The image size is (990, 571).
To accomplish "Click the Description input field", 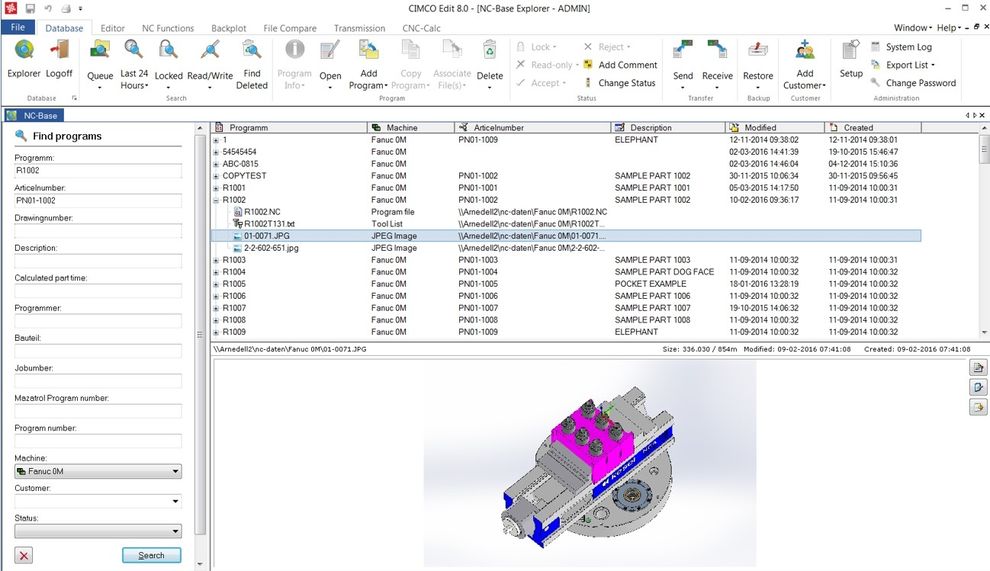I will 98,261.
